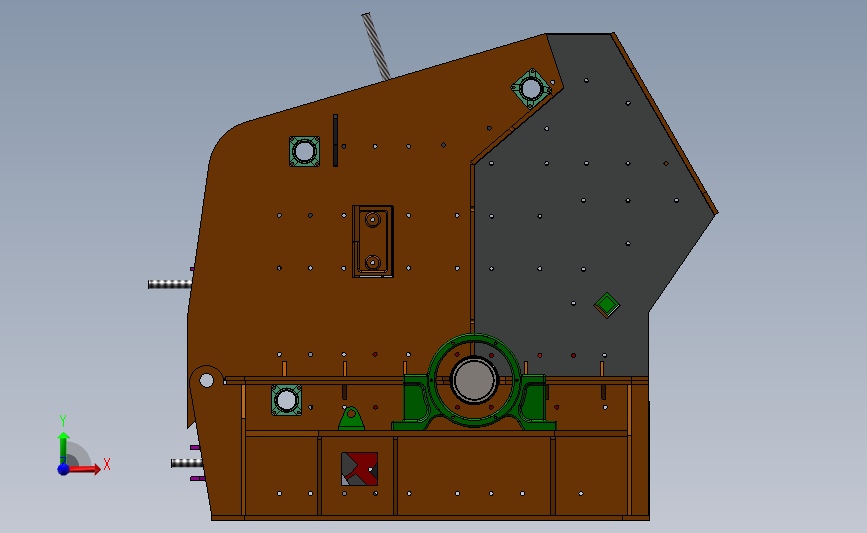Select the dark vertical bar beside upper bearing
The height and width of the screenshot is (533, 867).
click(x=335, y=140)
